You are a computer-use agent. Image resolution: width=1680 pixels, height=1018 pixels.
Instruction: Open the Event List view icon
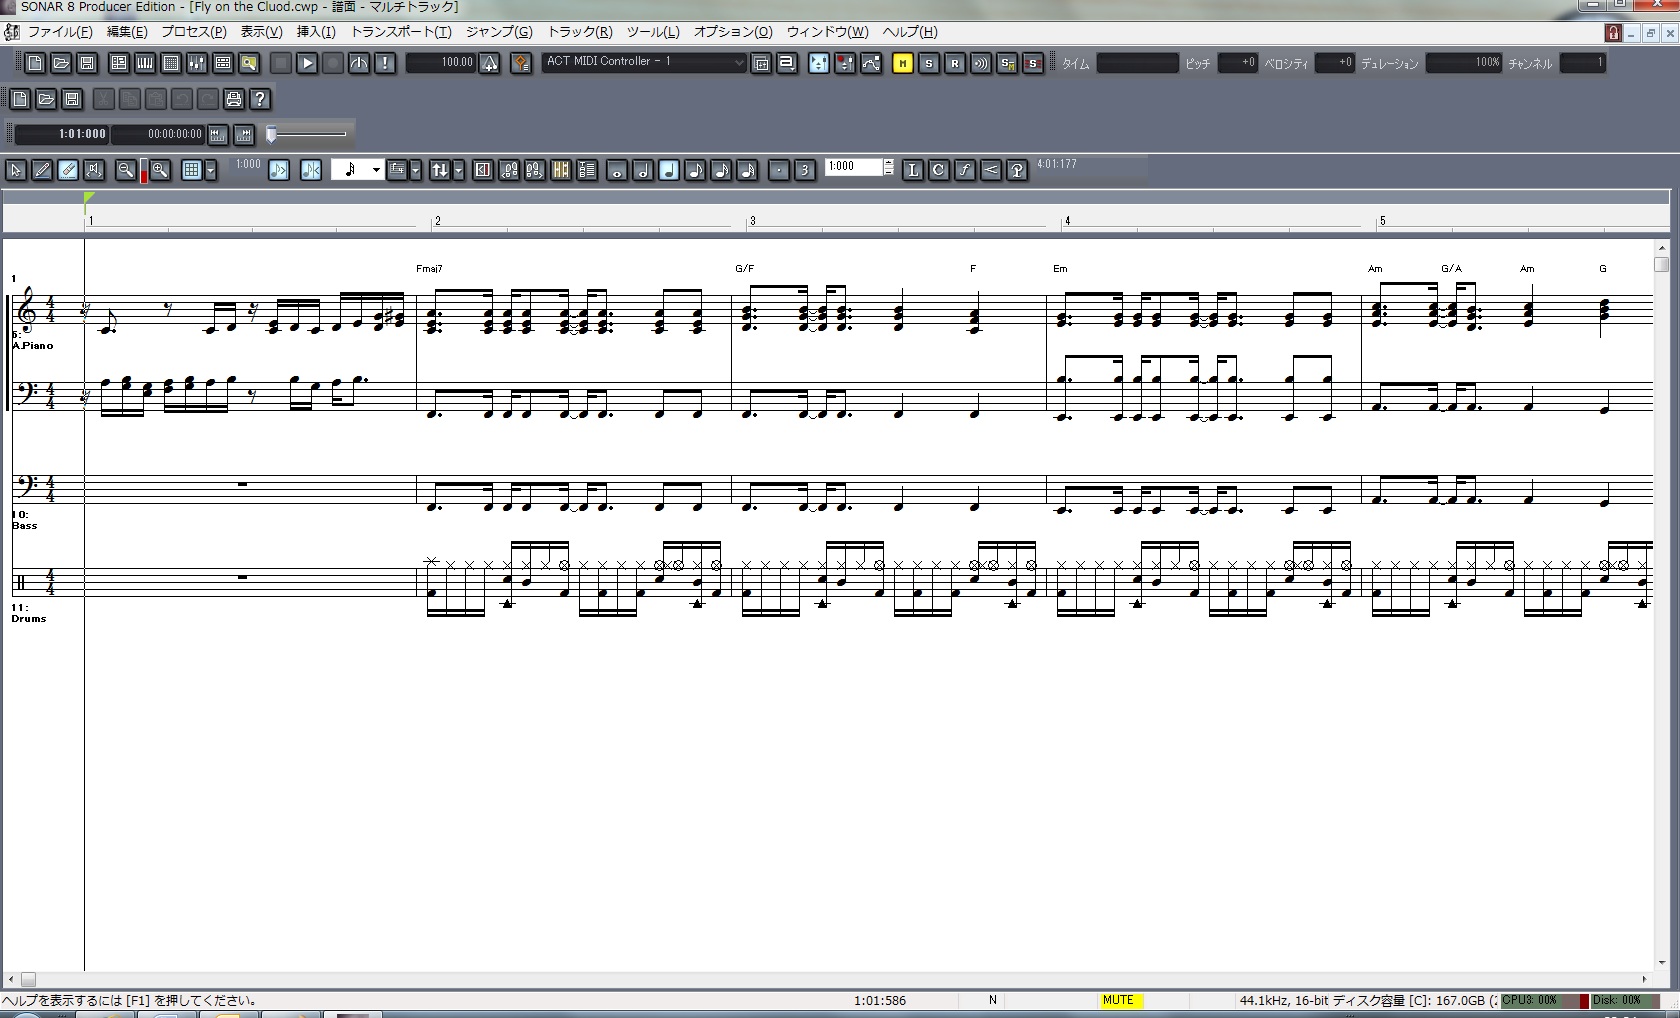pyautogui.click(x=171, y=63)
